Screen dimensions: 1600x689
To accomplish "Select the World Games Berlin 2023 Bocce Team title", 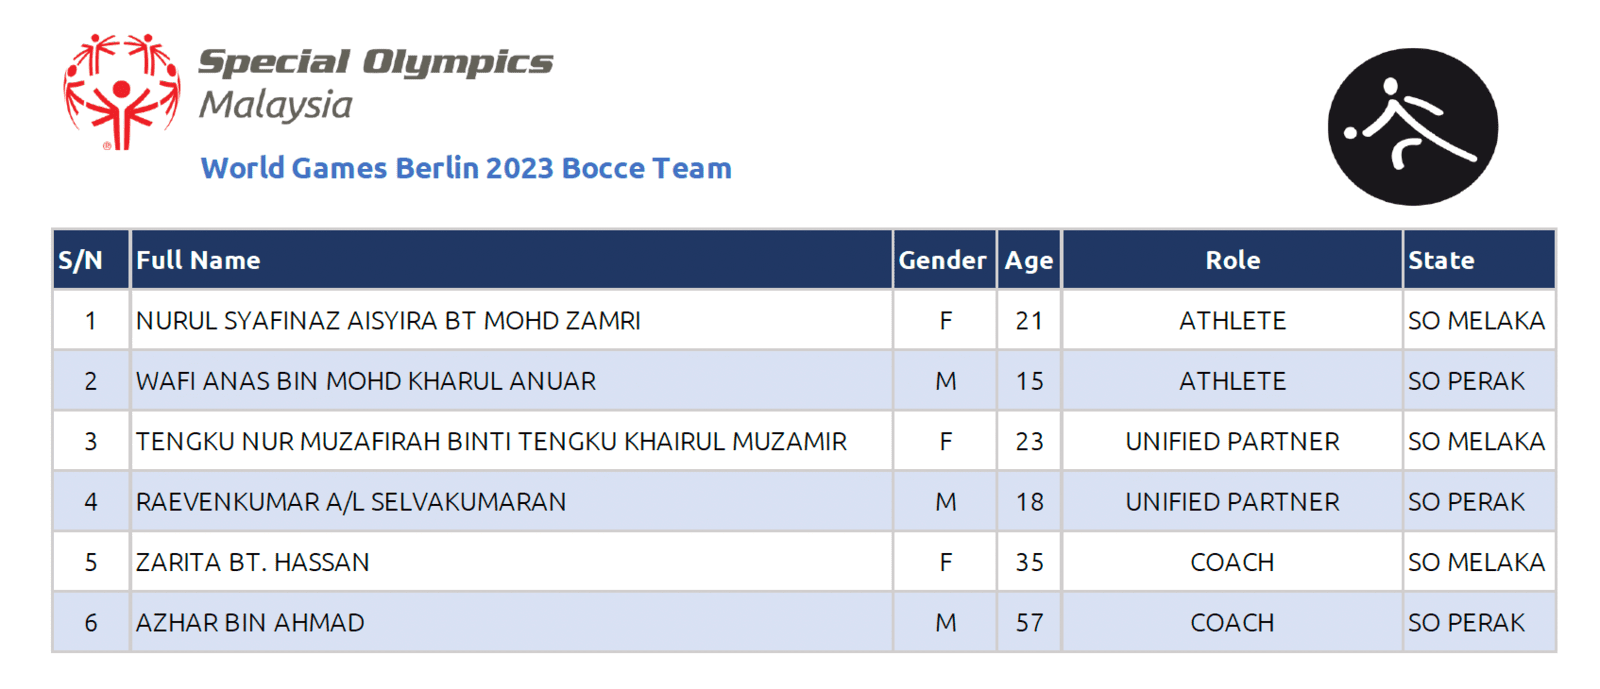I will (x=466, y=168).
